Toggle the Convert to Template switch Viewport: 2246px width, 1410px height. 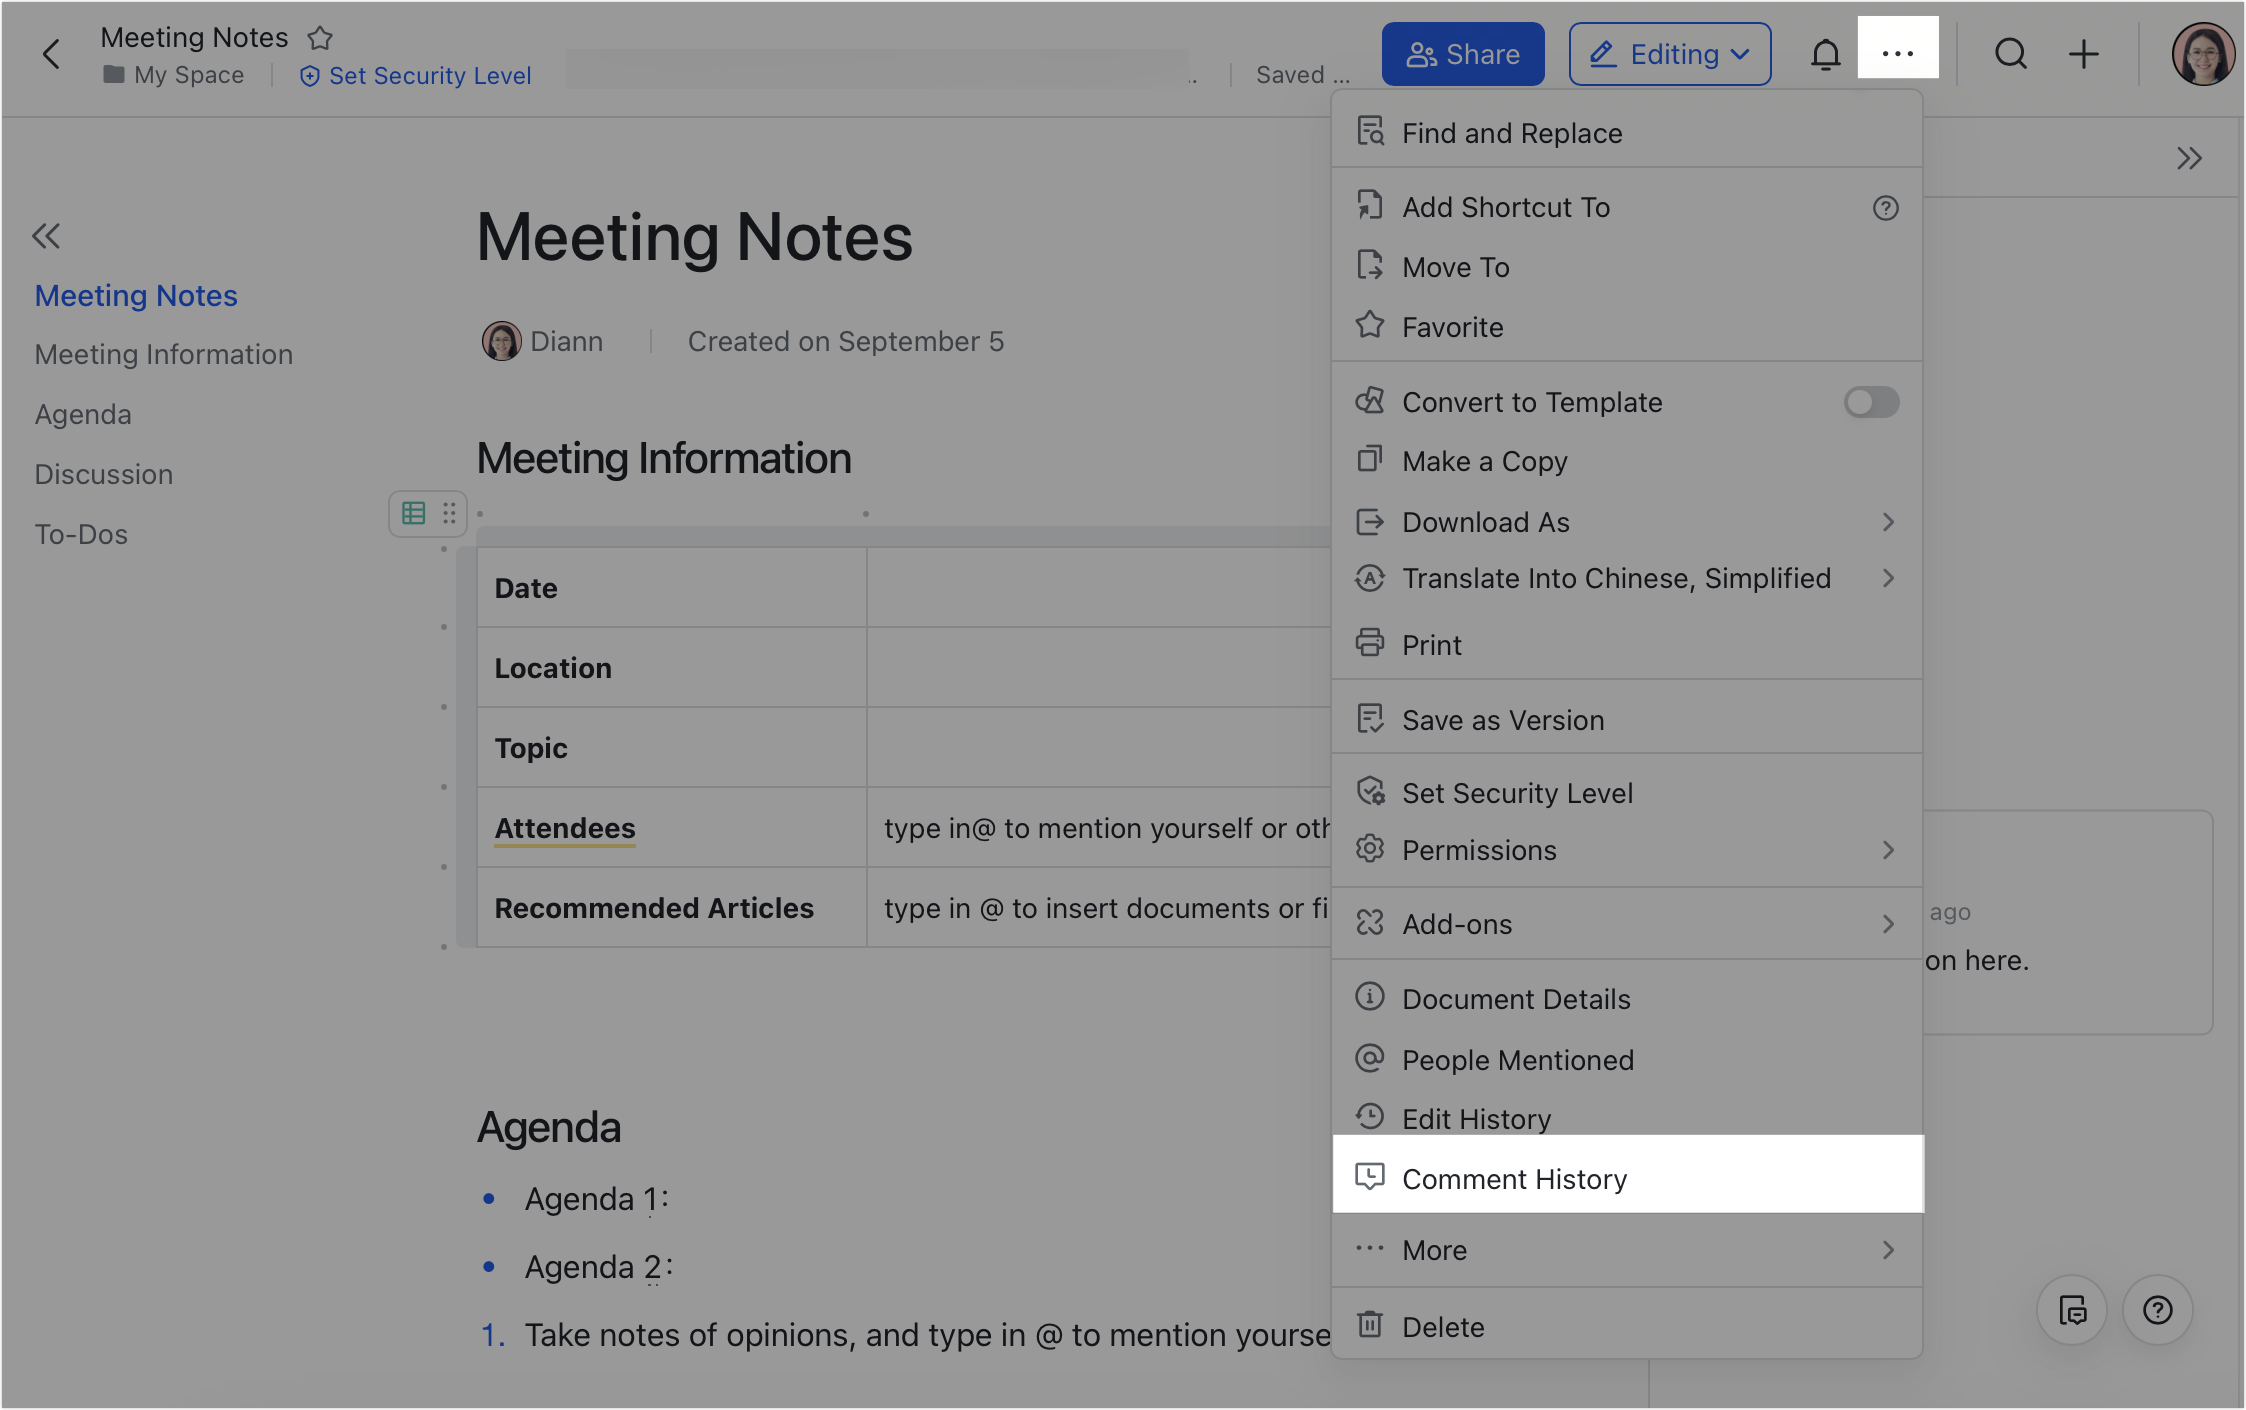(x=1871, y=402)
